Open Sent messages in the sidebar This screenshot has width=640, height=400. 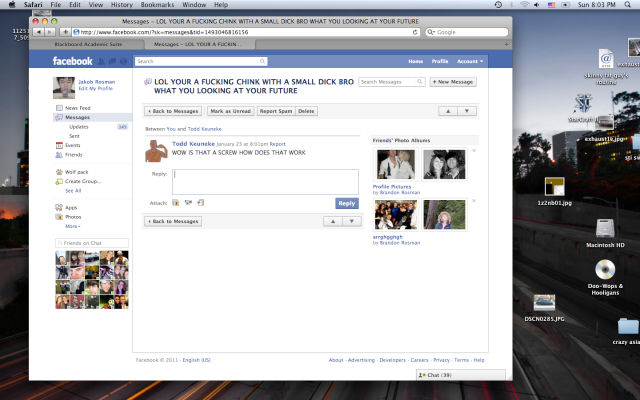pos(74,136)
